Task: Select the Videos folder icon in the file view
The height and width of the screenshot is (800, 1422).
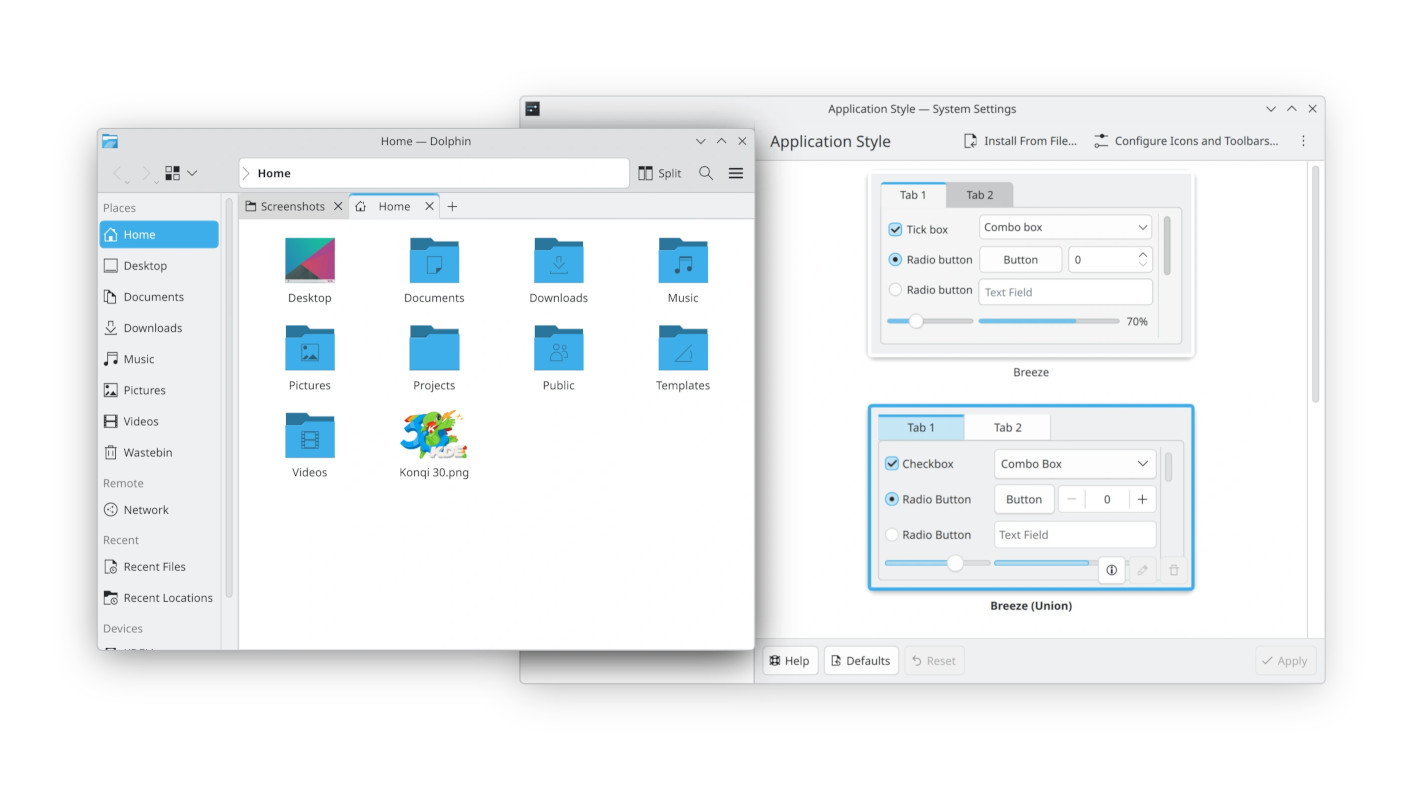Action: click(310, 435)
